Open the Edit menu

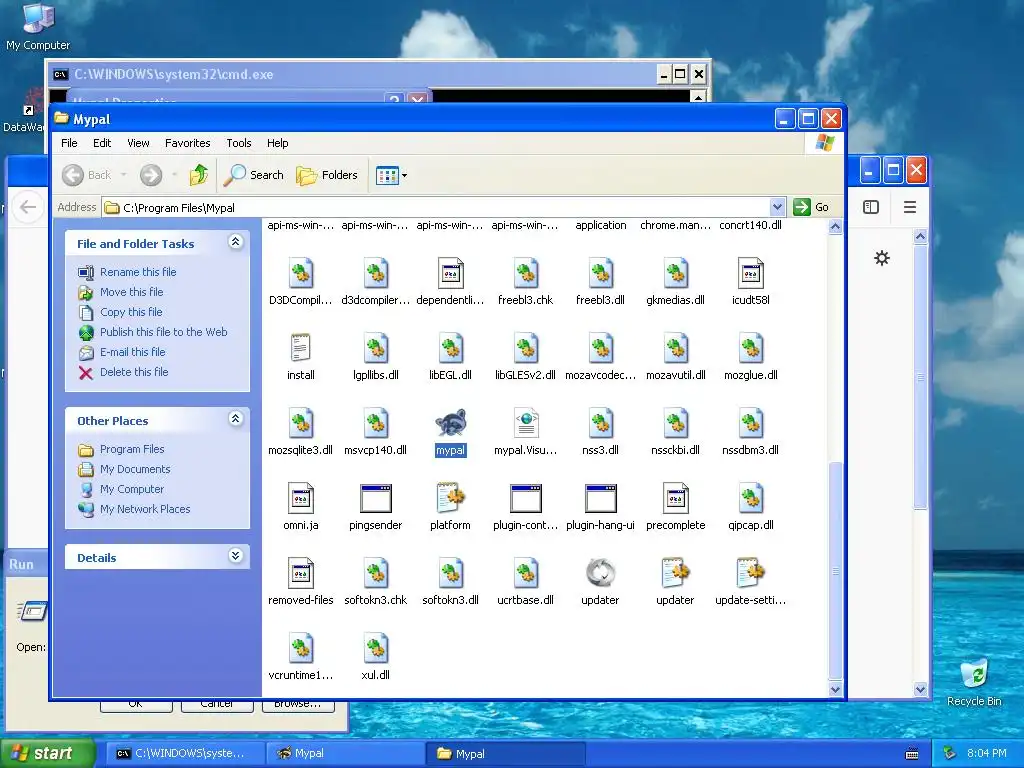[102, 143]
